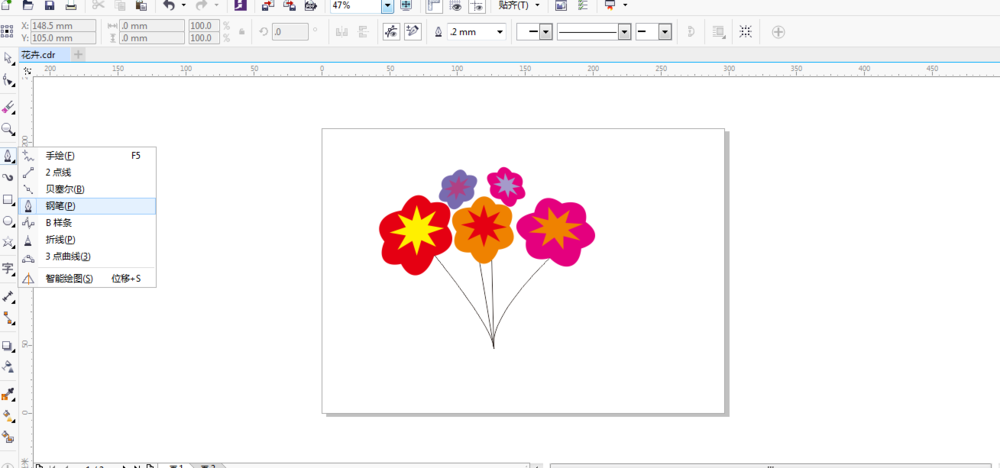Select the Artistic Media tool
This screenshot has height=468, width=1000.
tap(8, 177)
